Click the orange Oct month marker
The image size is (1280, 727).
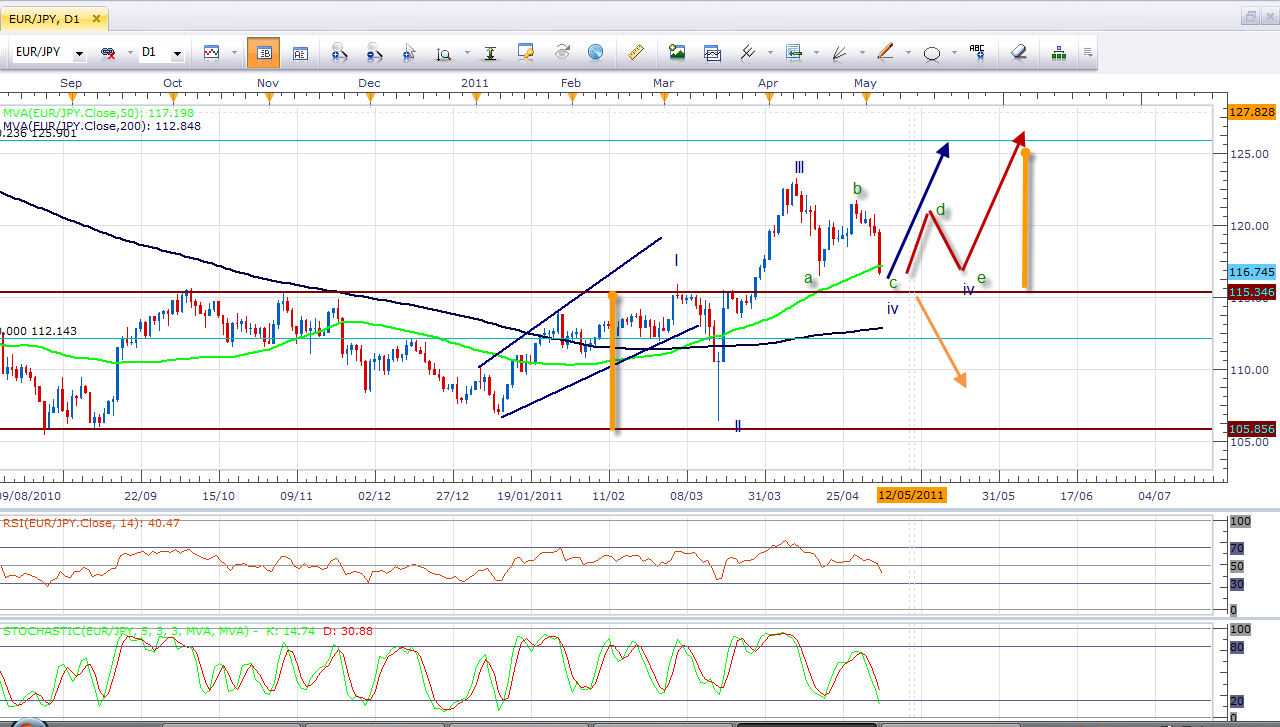pos(173,97)
